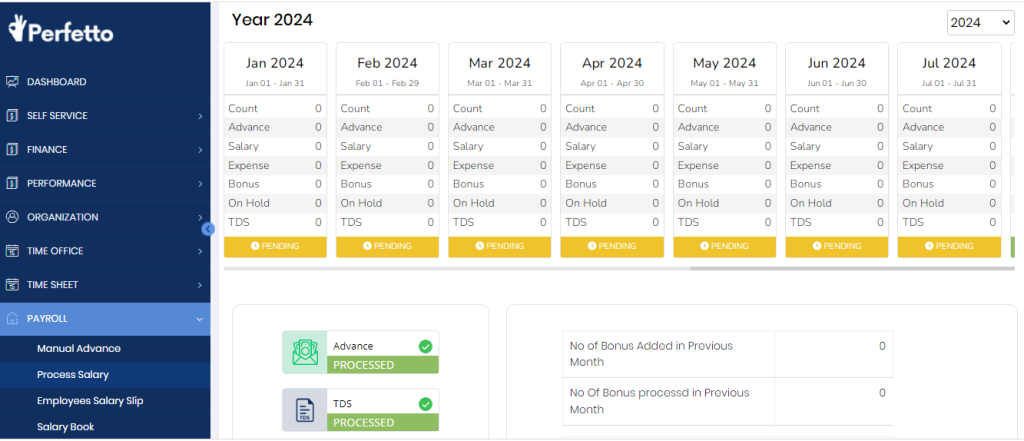The image size is (1024, 441).
Task: Click the TDS green check mark
Action: (425, 404)
